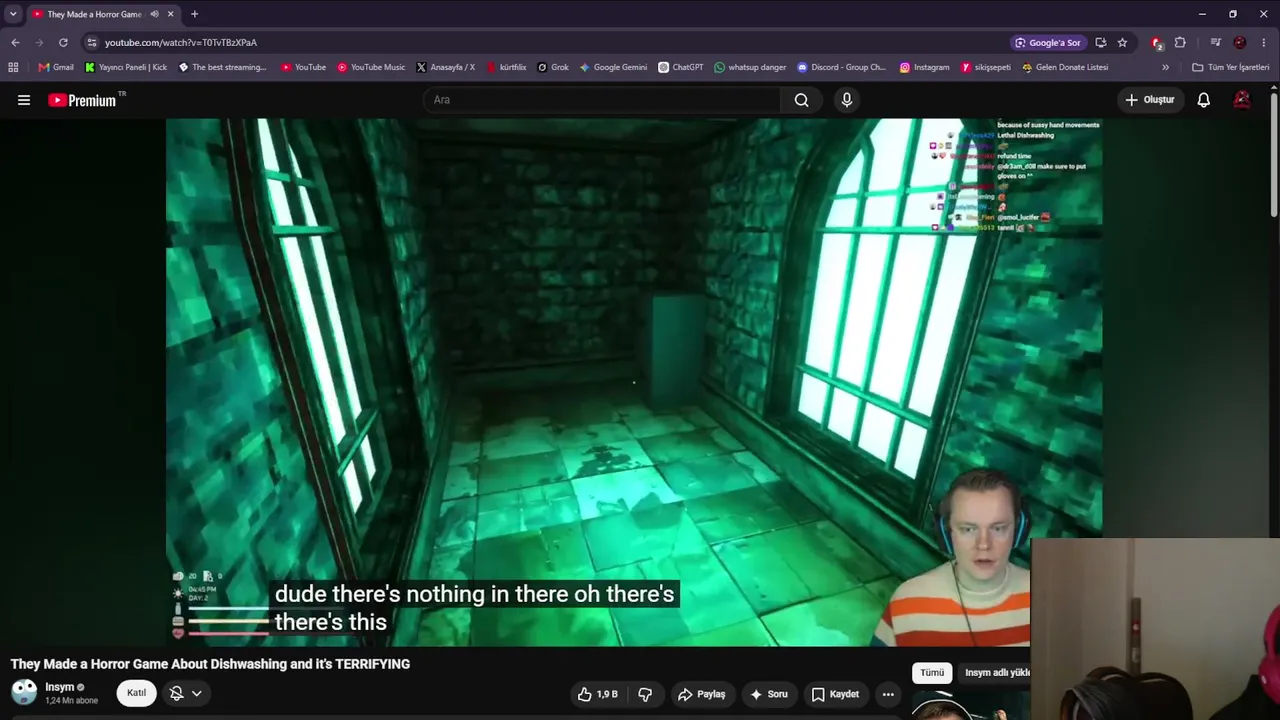Open Instagram bookmark
Image resolution: width=1280 pixels, height=720 pixels.
[924, 67]
